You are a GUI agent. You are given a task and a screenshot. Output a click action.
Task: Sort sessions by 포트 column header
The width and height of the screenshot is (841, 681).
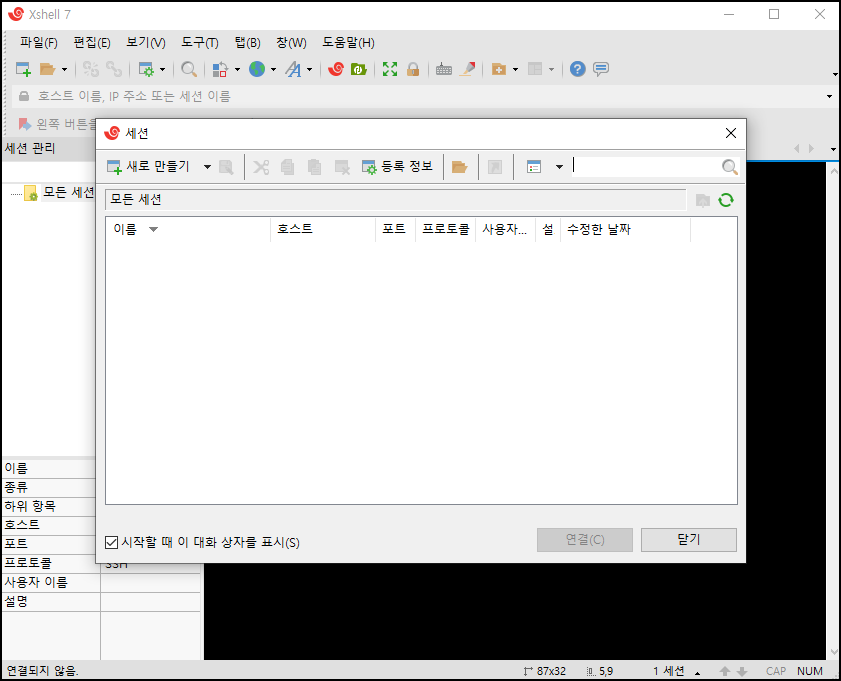[x=395, y=230]
